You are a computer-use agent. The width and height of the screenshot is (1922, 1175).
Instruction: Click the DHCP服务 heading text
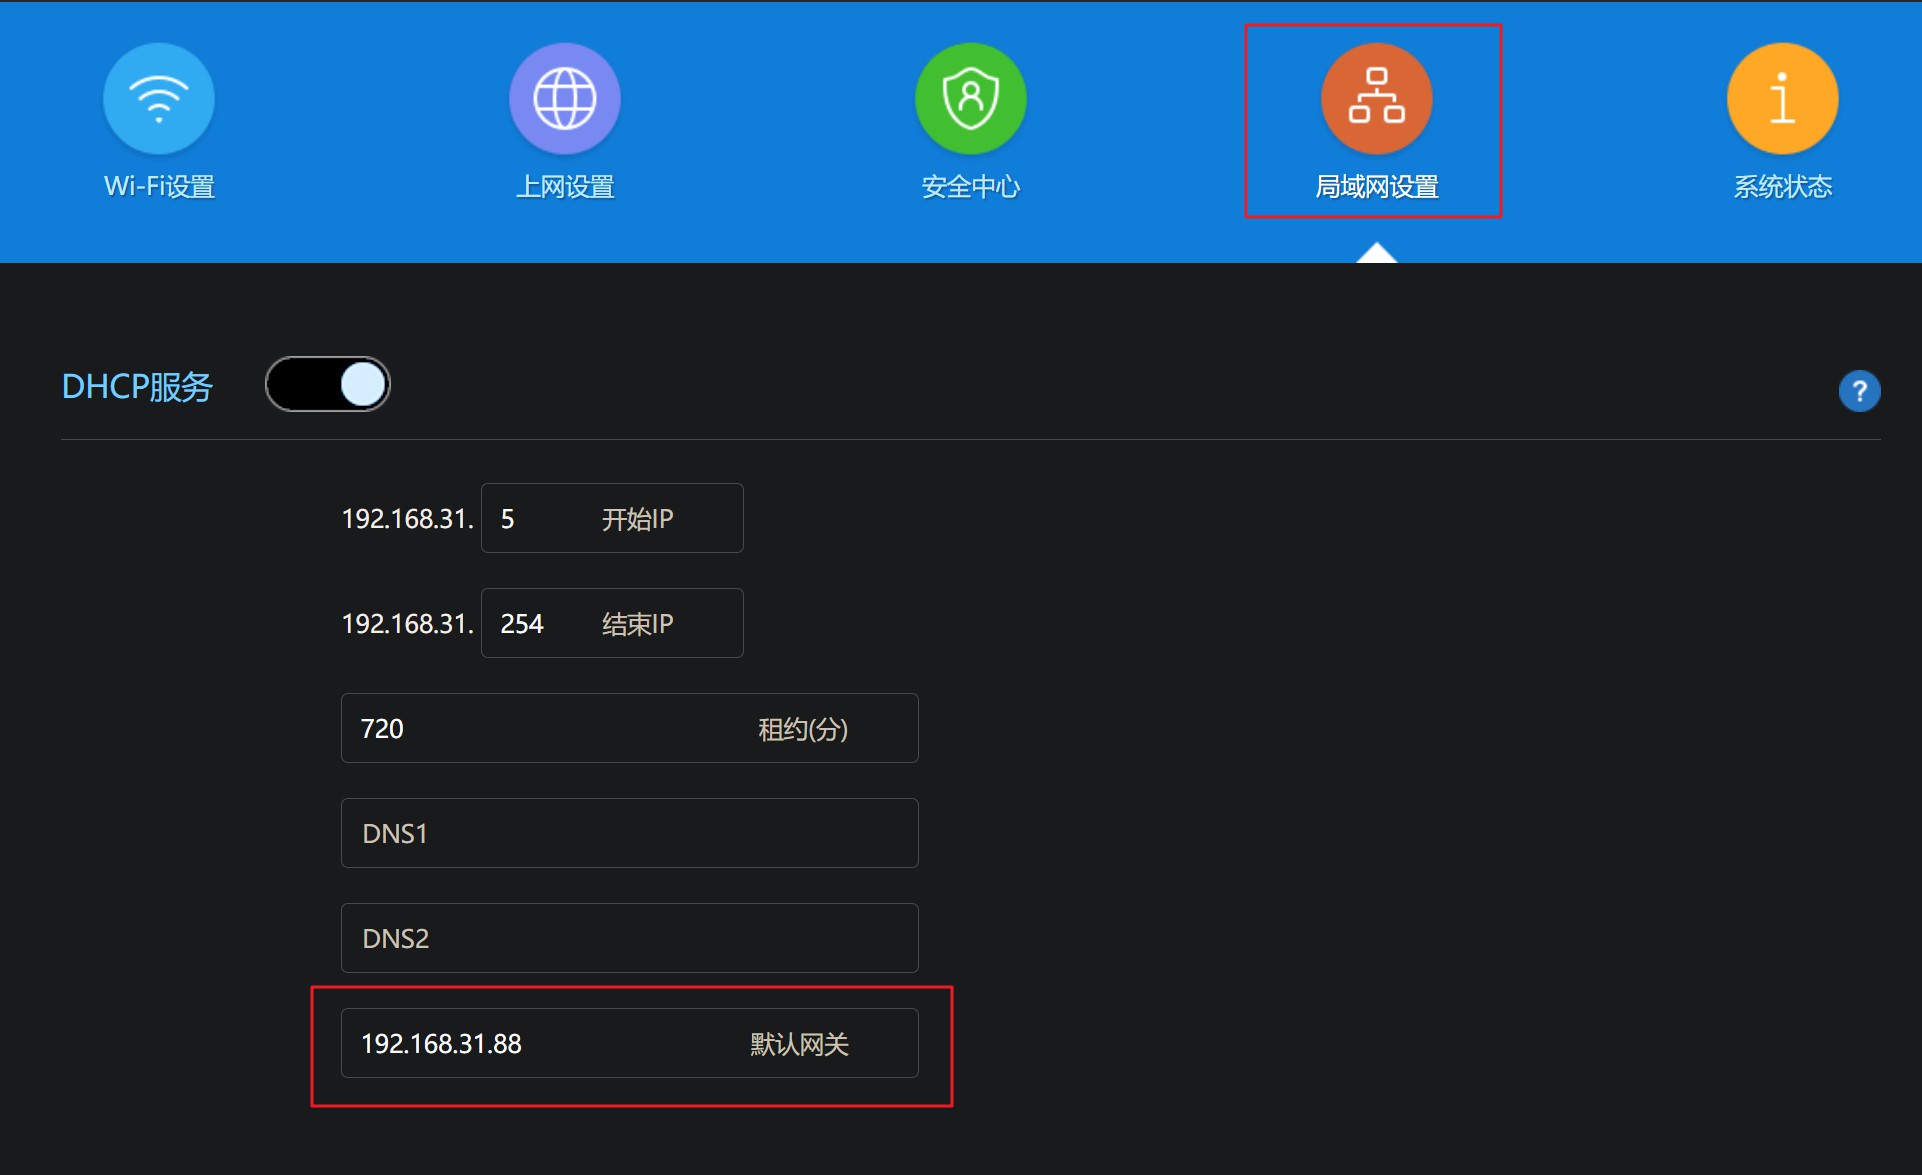[x=137, y=387]
